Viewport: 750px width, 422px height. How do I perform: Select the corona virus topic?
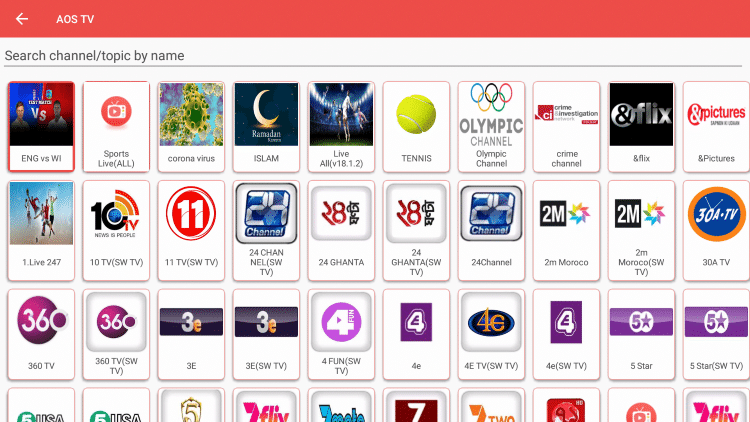[191, 126]
